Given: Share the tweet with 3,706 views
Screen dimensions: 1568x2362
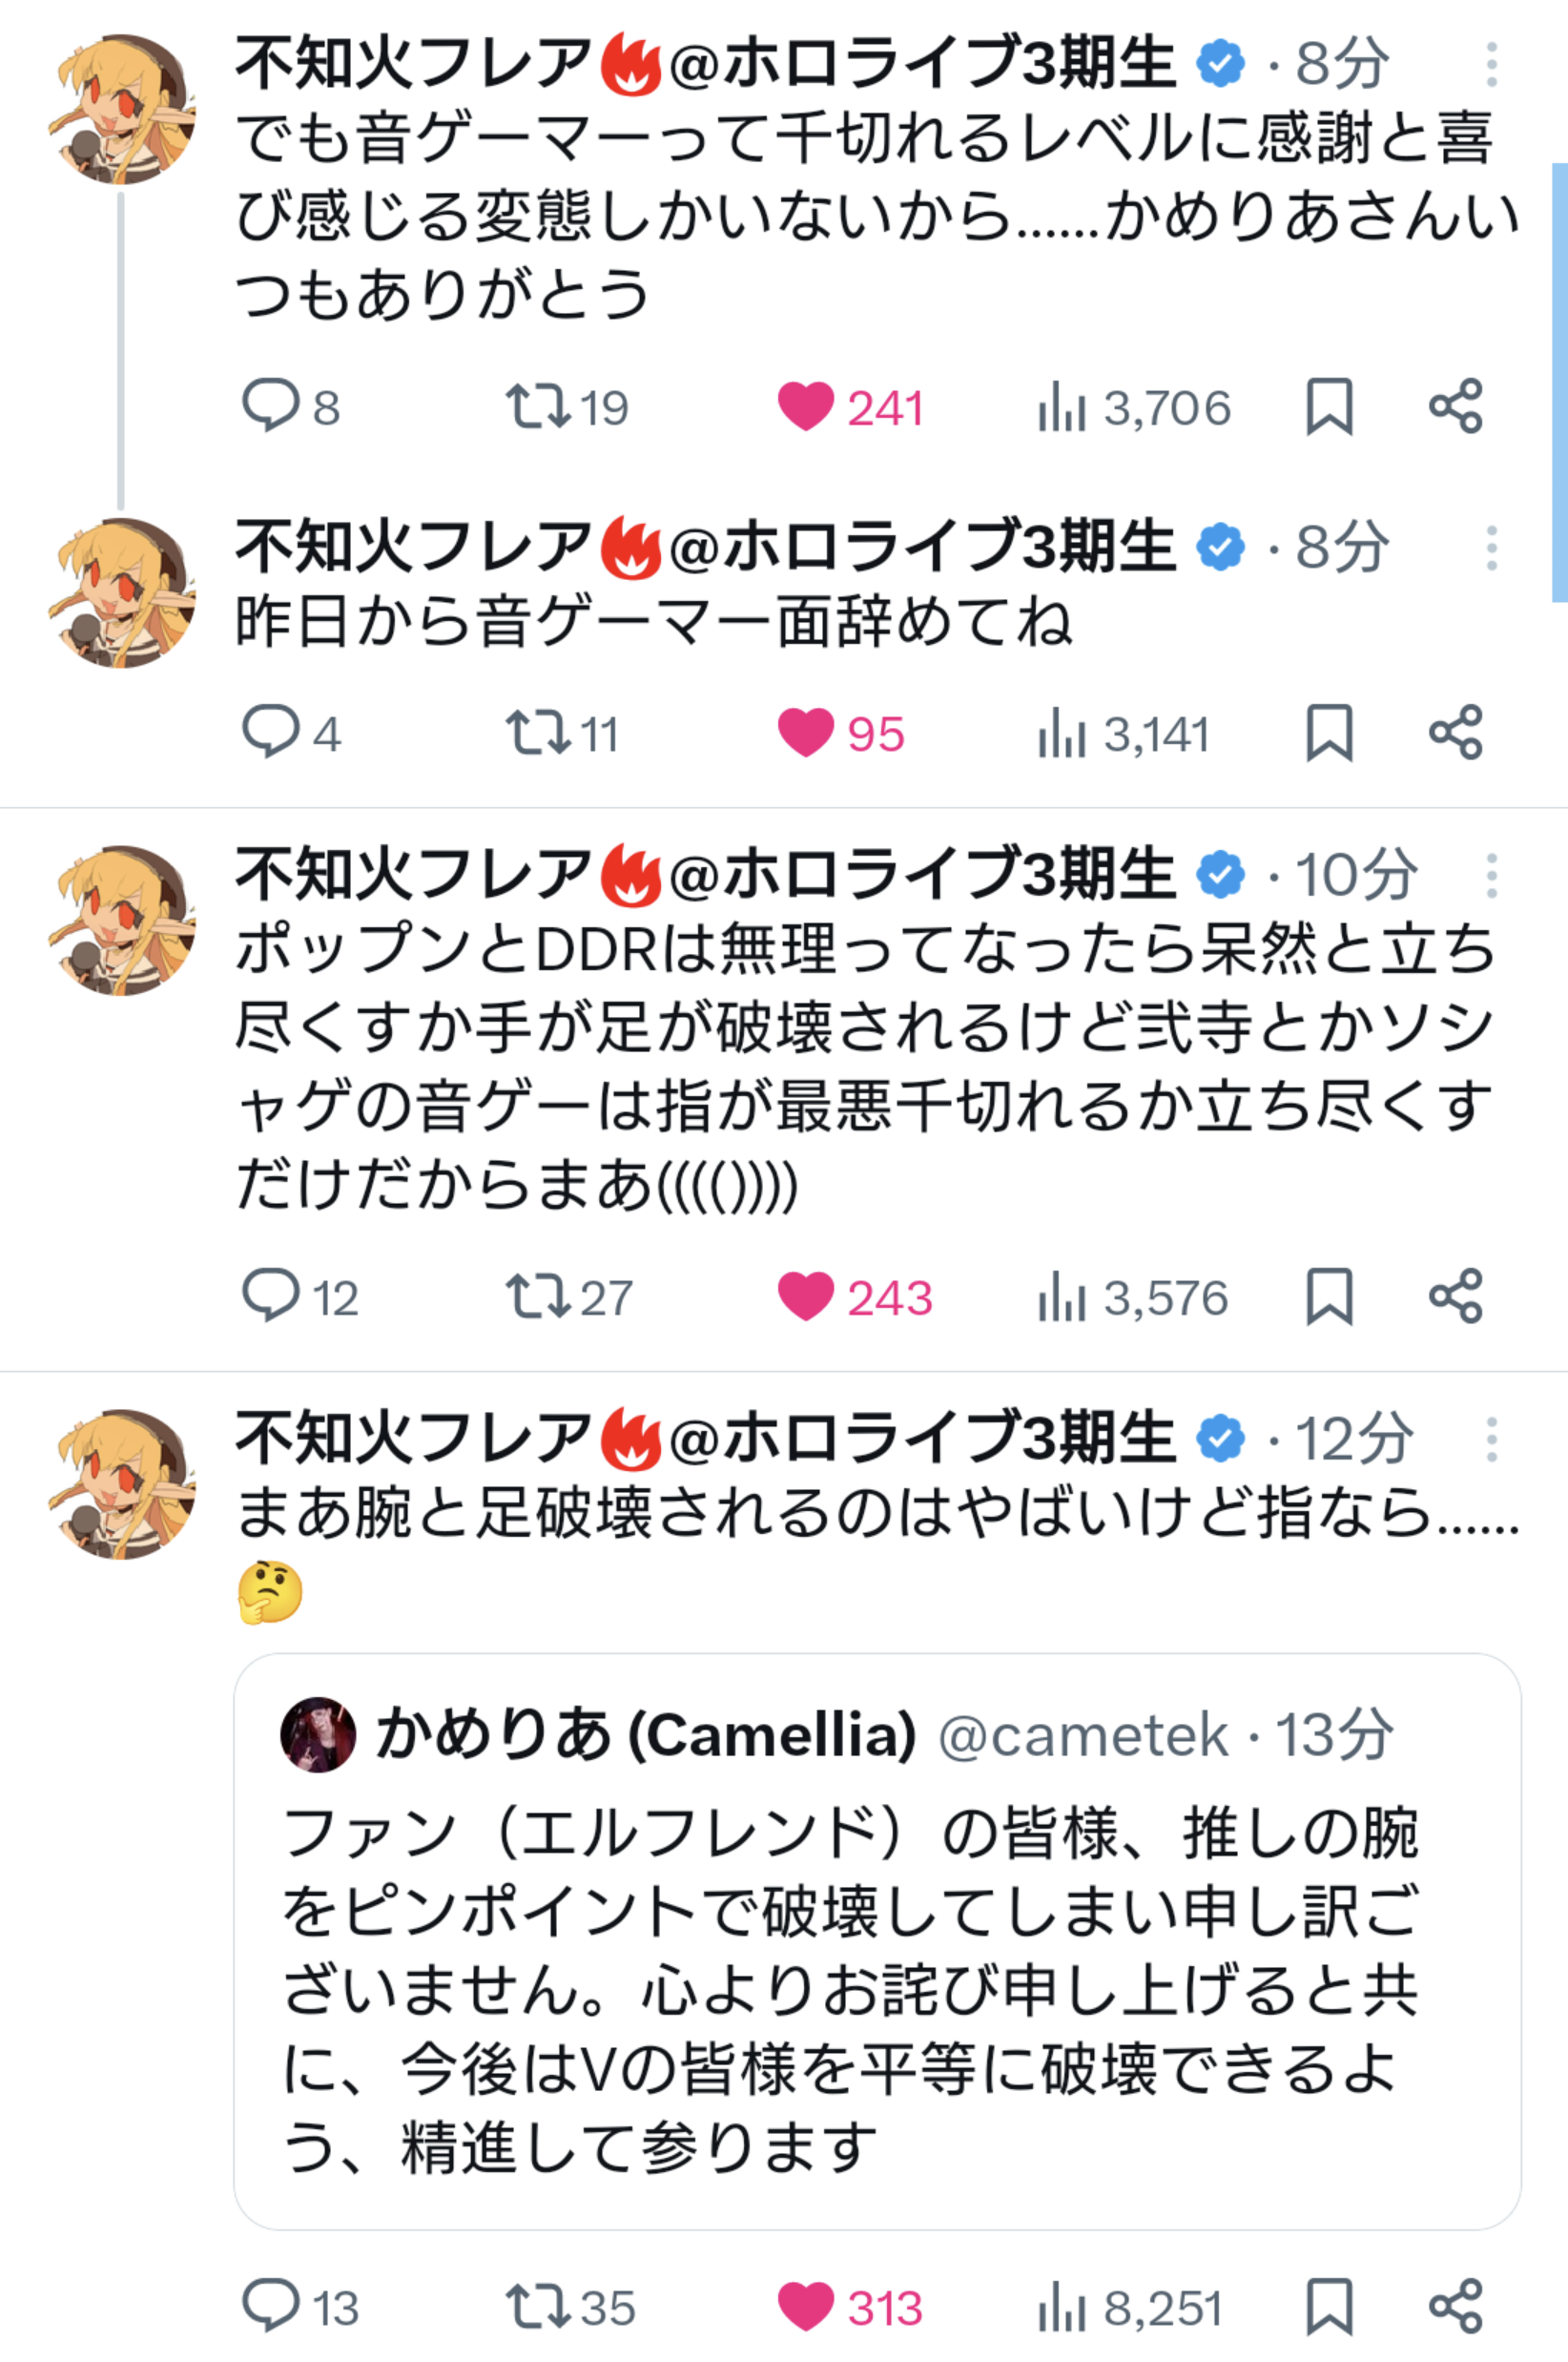Looking at the screenshot, I should click(1455, 406).
